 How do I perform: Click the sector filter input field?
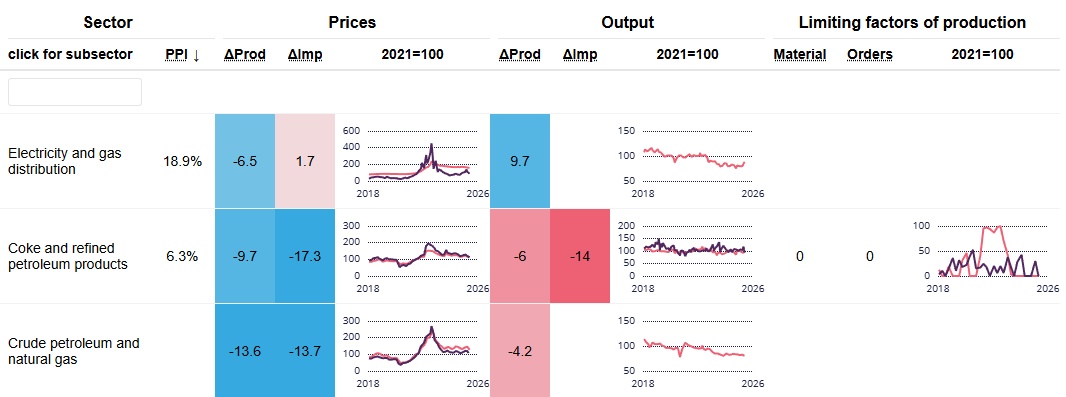(75, 92)
